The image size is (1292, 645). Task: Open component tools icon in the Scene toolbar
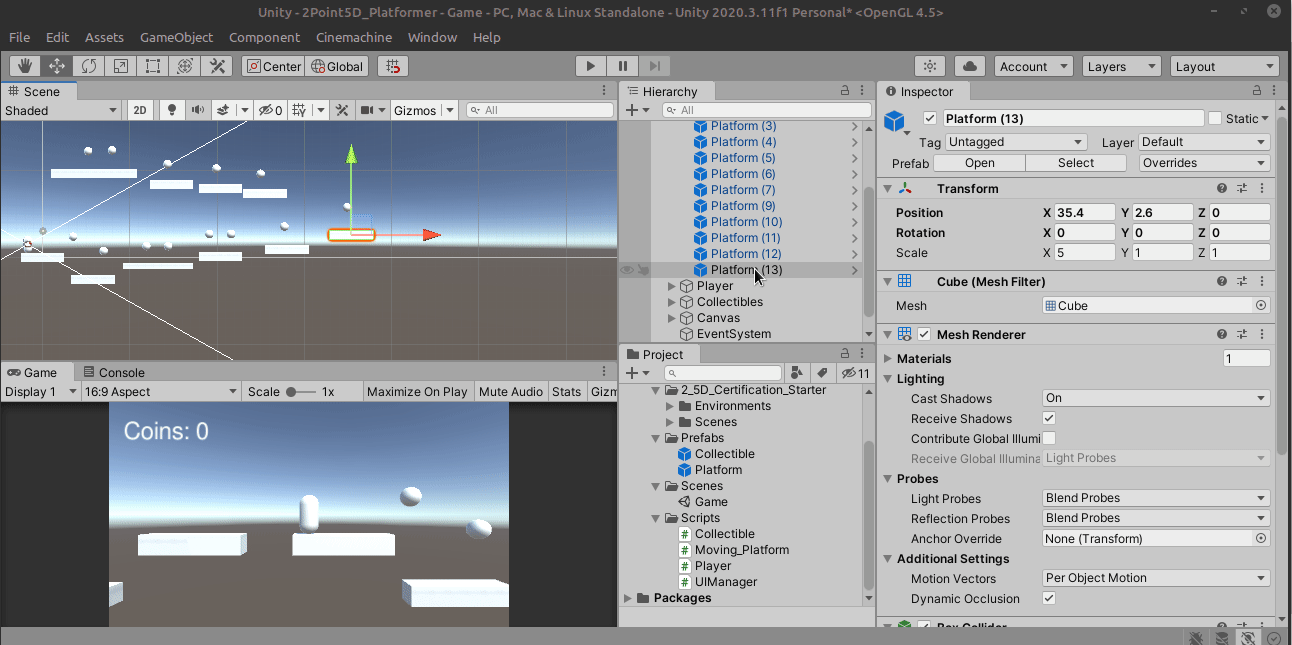tap(342, 110)
